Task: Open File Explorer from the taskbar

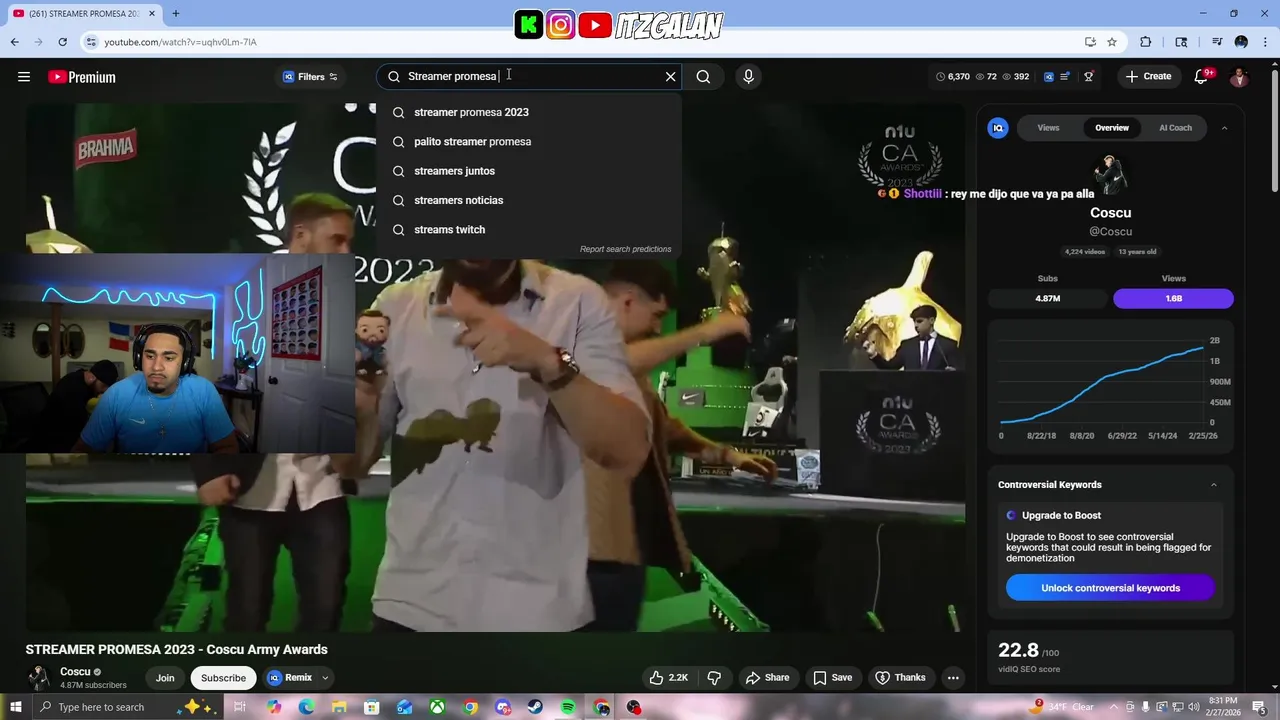Action: pyautogui.click(x=339, y=707)
